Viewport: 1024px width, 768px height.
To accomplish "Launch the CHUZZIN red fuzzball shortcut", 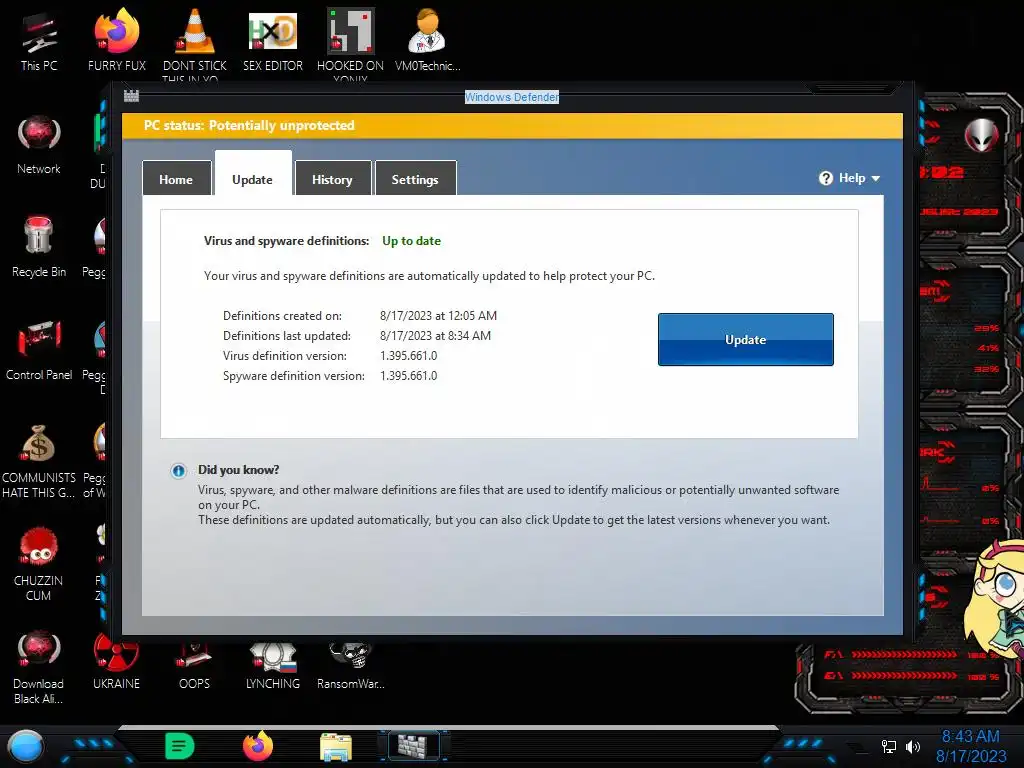I will click(x=39, y=563).
